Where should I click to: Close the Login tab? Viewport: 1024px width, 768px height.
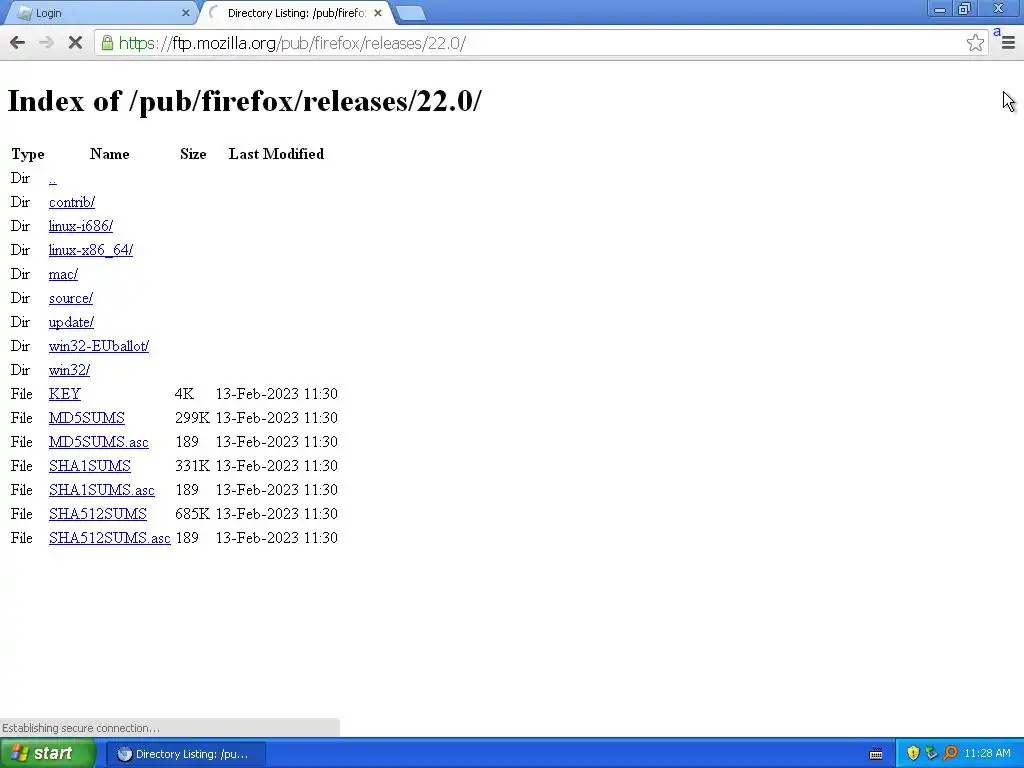pos(185,13)
